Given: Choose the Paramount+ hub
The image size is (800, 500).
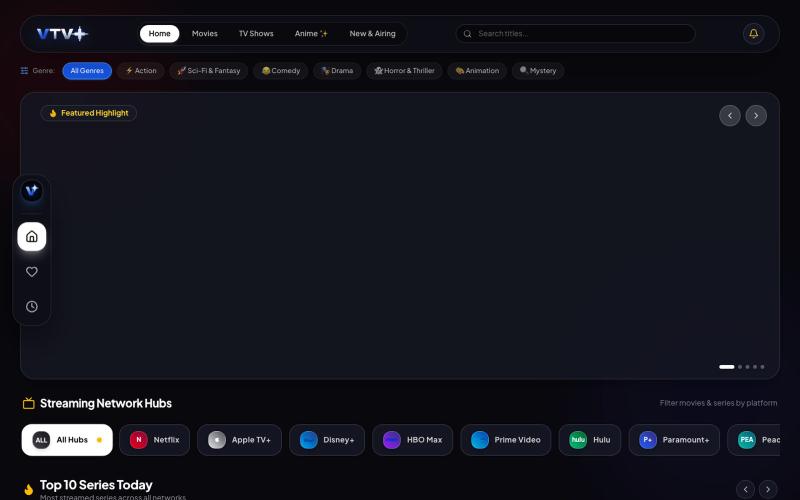Looking at the screenshot, I should click(674, 440).
